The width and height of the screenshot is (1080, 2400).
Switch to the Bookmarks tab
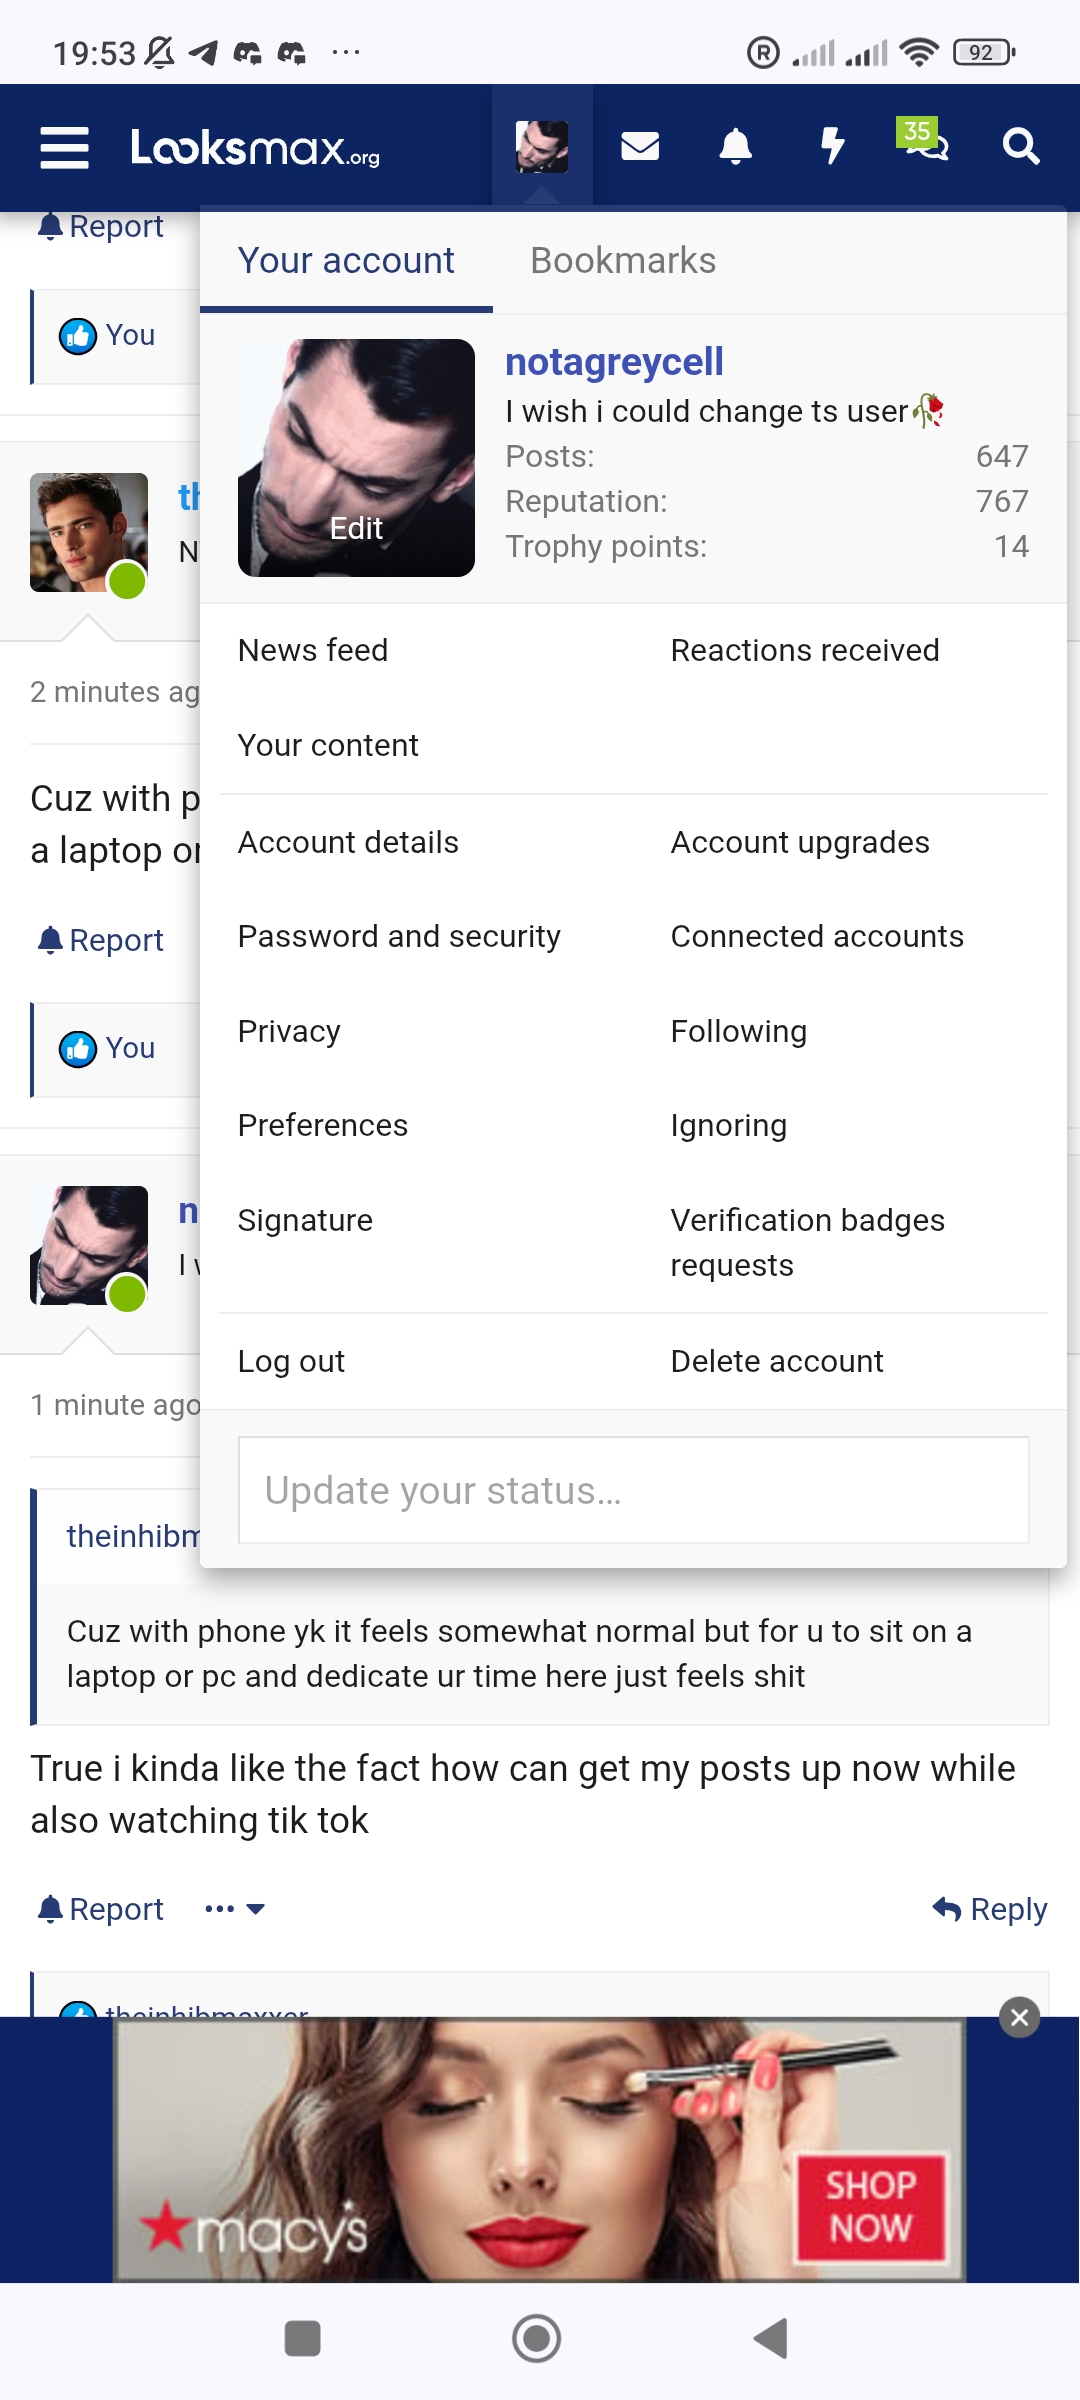pos(623,260)
